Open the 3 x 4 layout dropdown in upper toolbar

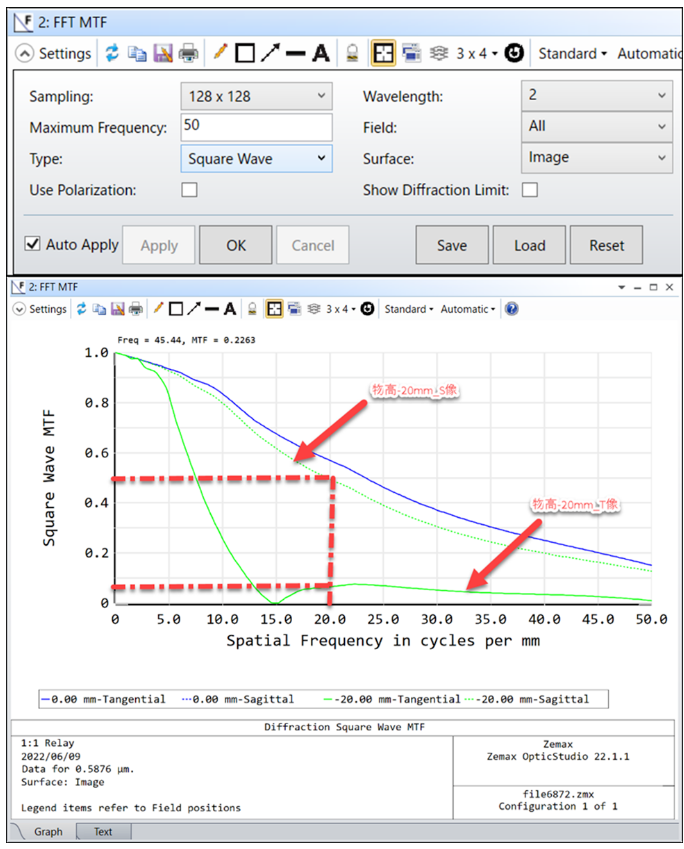(x=477, y=53)
